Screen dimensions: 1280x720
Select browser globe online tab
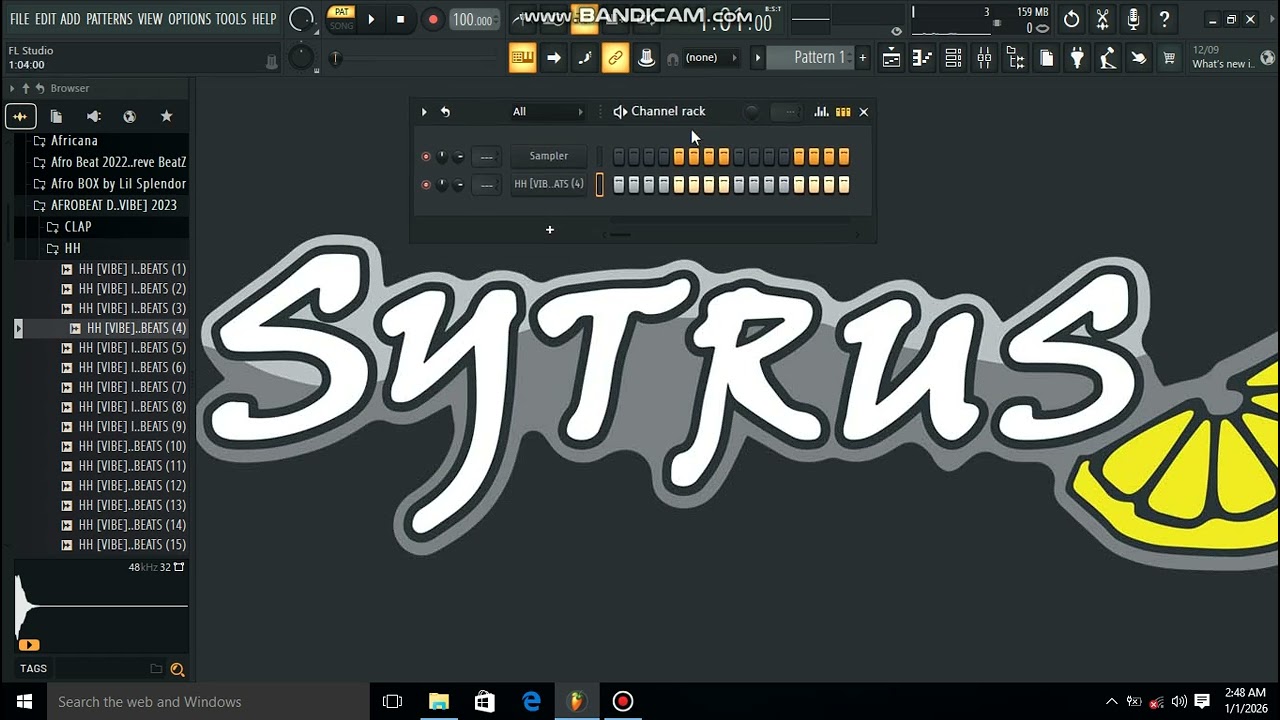point(129,117)
